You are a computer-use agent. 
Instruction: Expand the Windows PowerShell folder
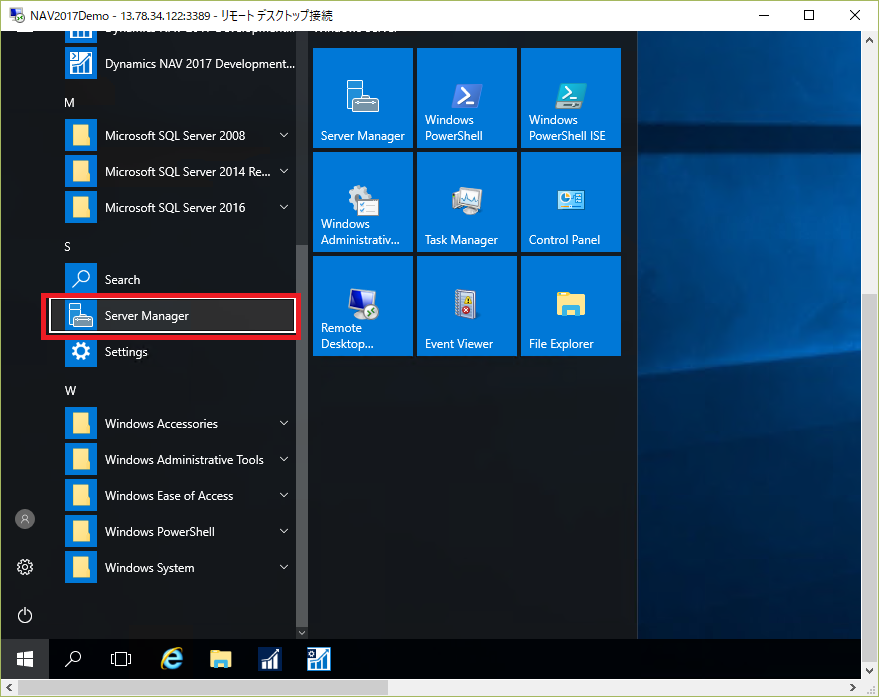tap(179, 532)
